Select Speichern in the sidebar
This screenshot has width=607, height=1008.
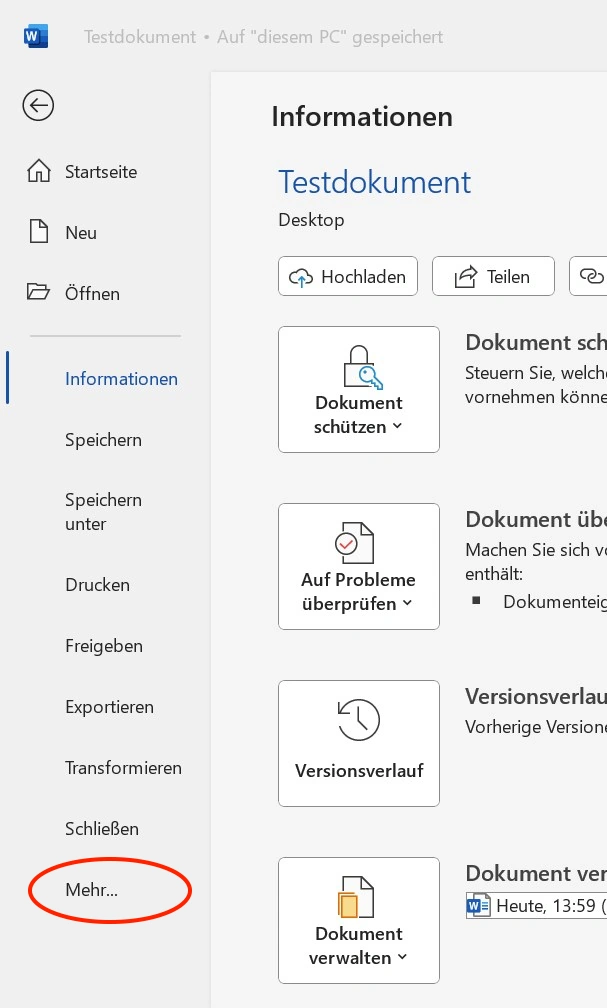click(x=103, y=440)
